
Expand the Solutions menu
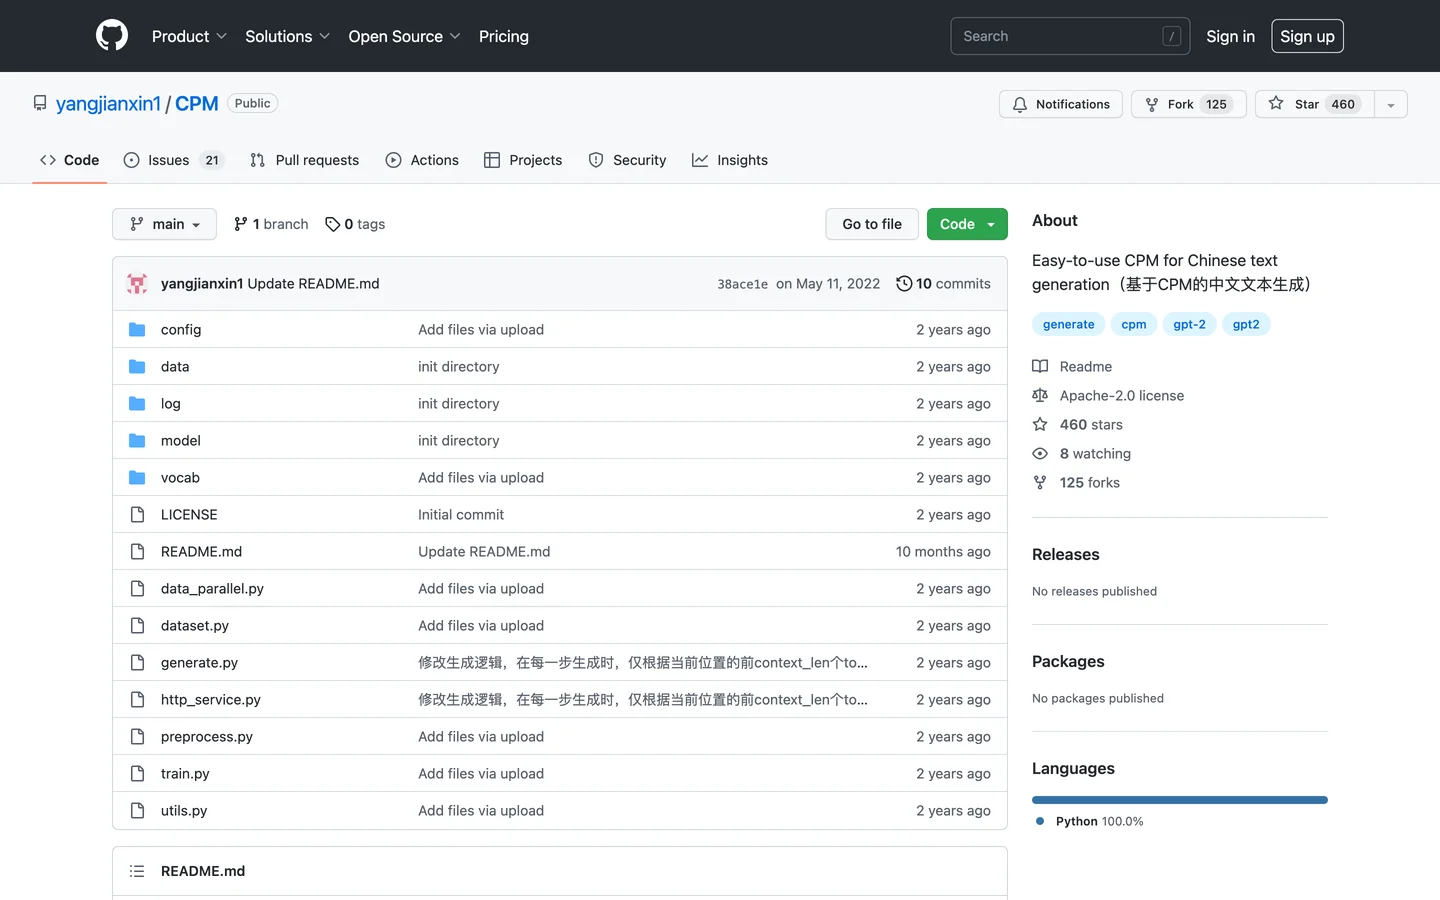tap(287, 36)
